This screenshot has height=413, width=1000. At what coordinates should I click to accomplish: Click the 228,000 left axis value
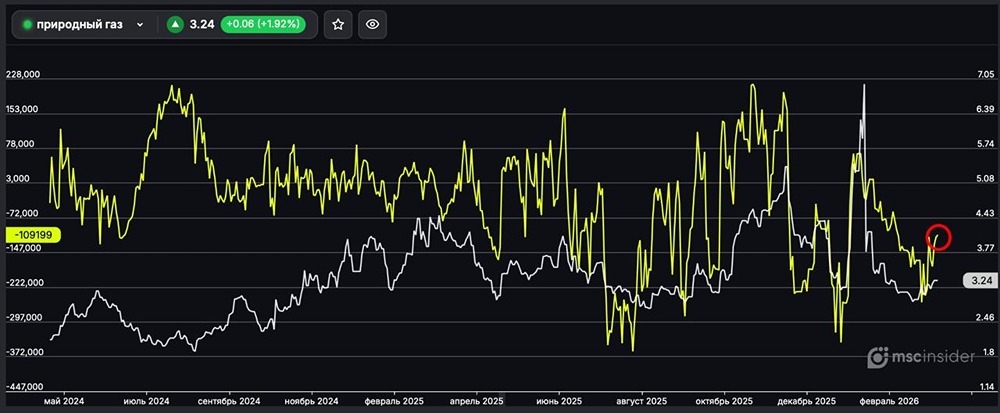[23, 75]
